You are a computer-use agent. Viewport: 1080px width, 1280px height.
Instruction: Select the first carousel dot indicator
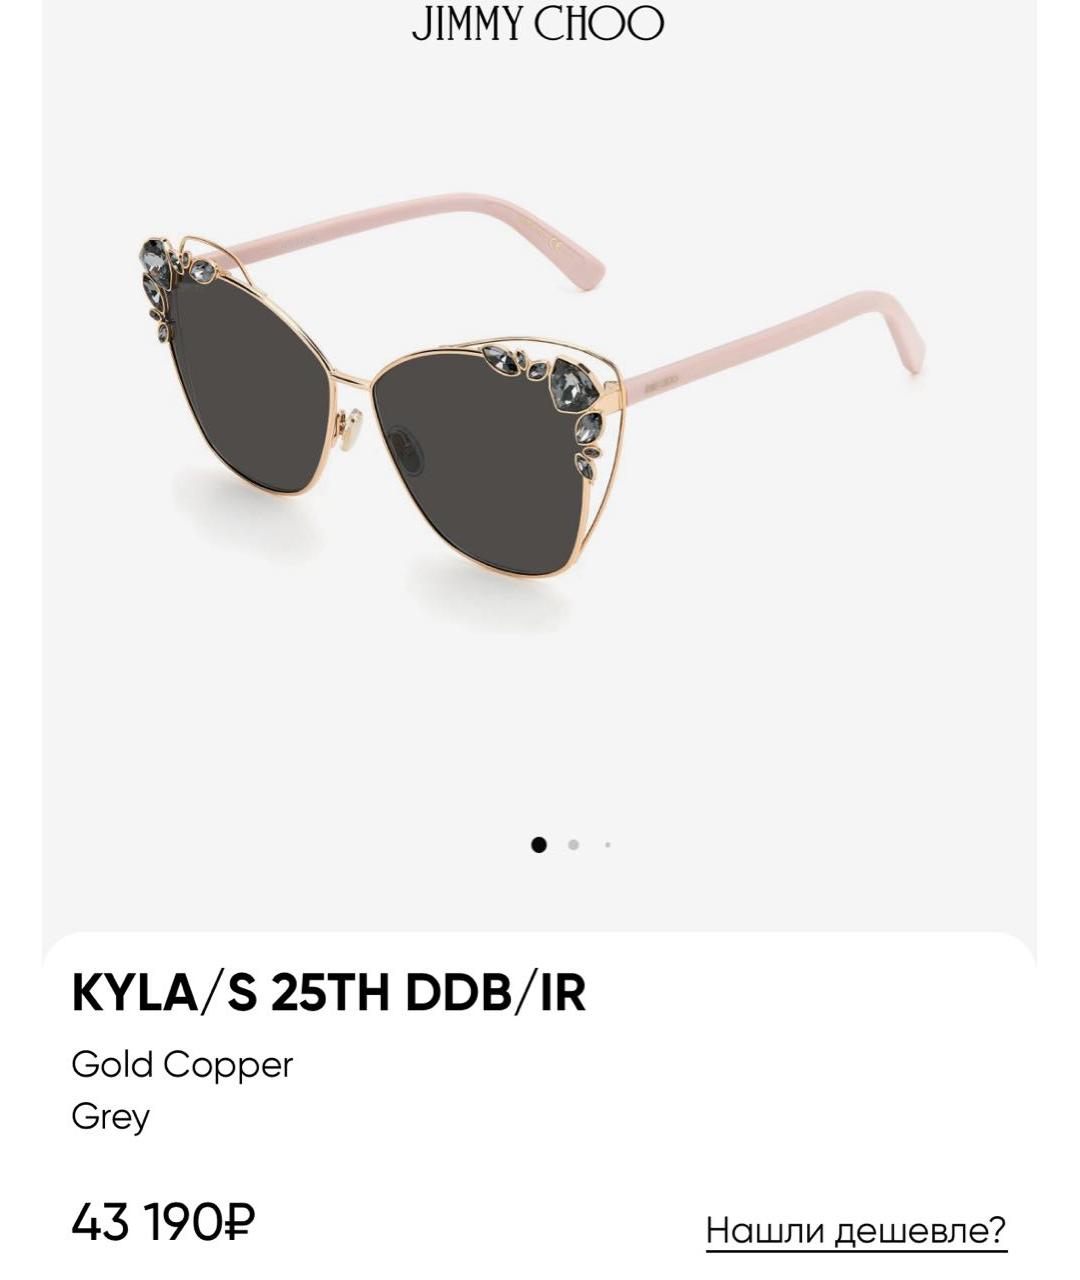tap(539, 845)
